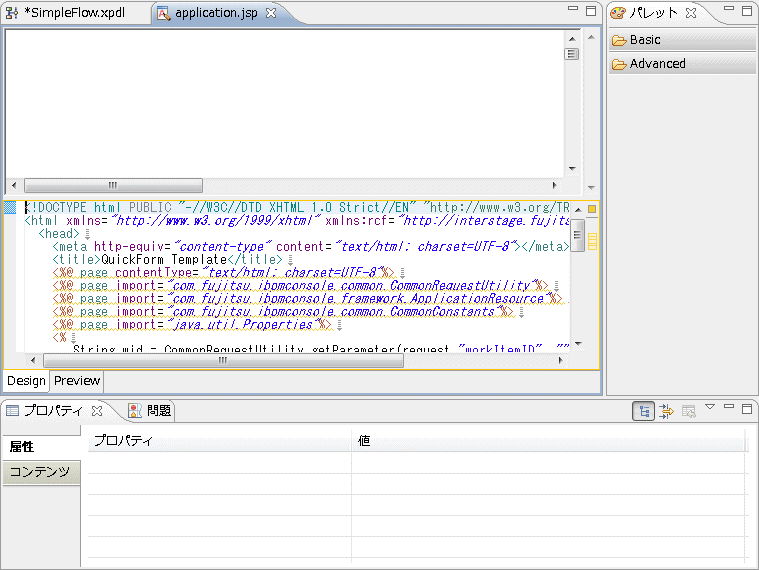Toggle show categories icon in properties toolbar
Image resolution: width=759 pixels, height=570 pixels.
click(644, 411)
